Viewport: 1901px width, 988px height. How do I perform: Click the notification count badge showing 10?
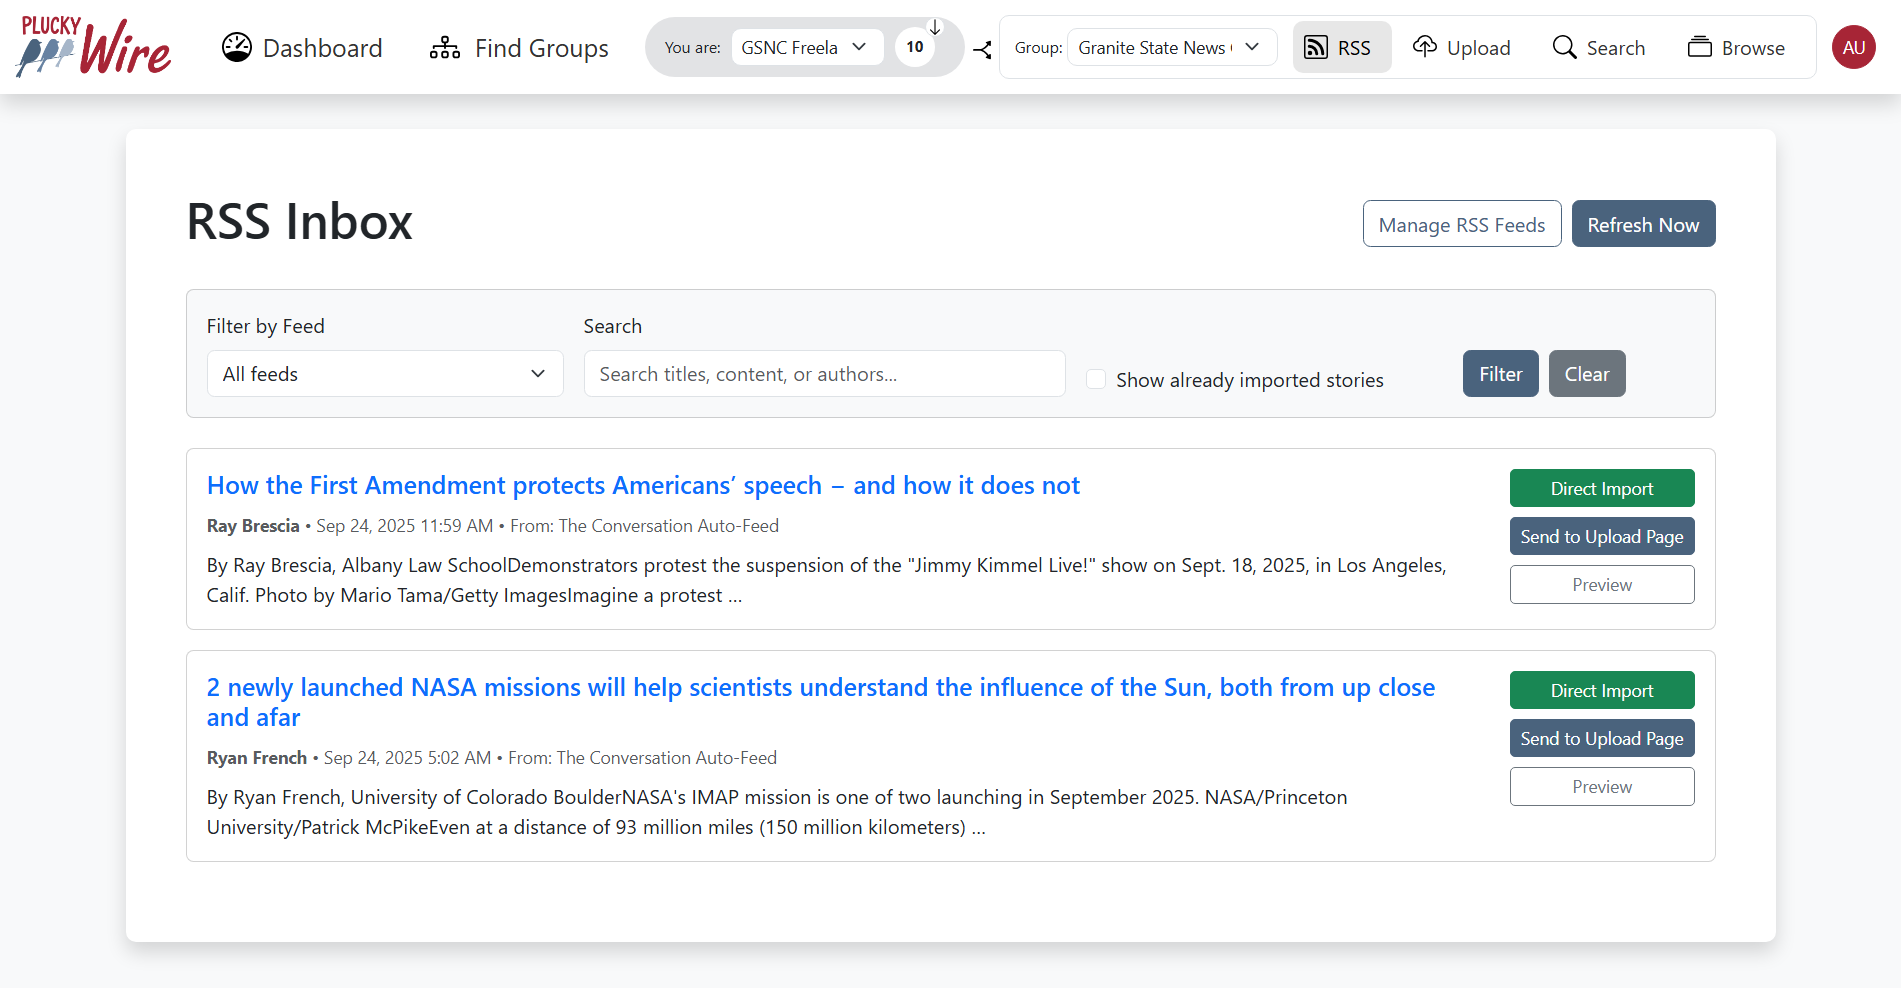point(914,47)
